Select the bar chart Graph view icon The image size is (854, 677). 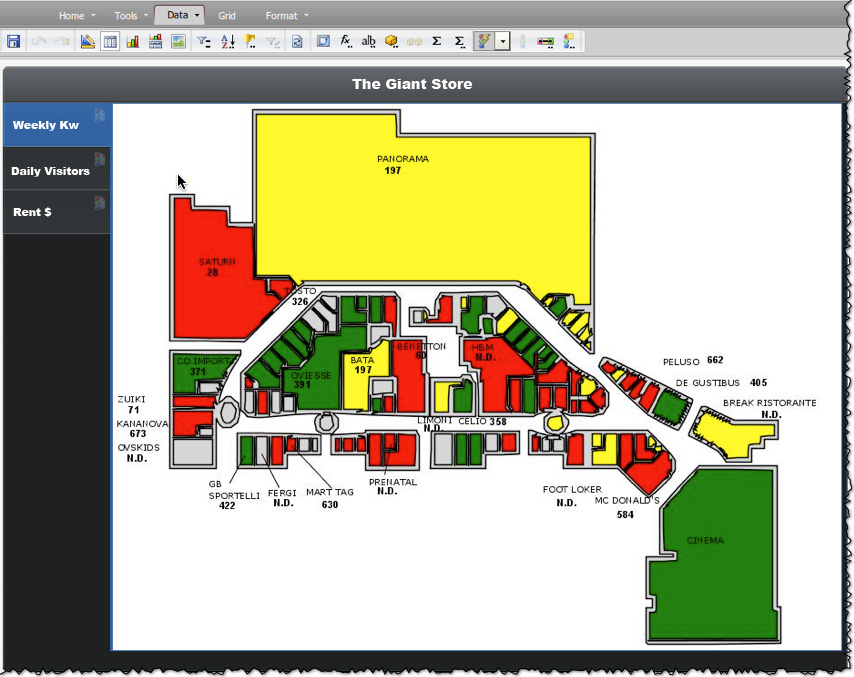133,41
